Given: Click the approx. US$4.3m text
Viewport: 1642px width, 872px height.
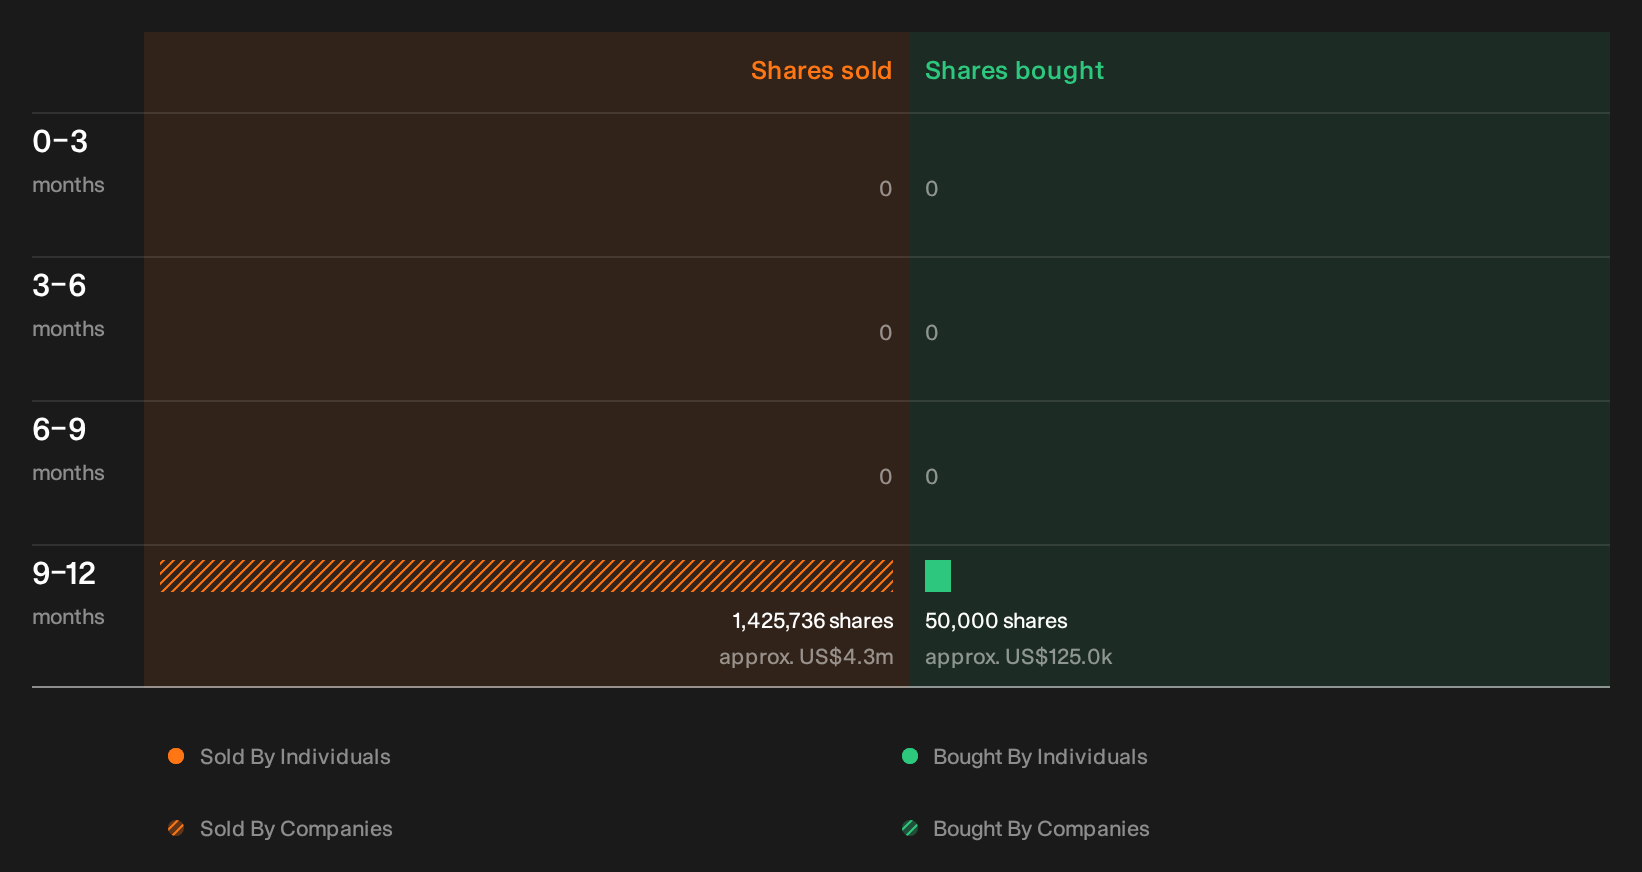Looking at the screenshot, I should click(x=806, y=657).
